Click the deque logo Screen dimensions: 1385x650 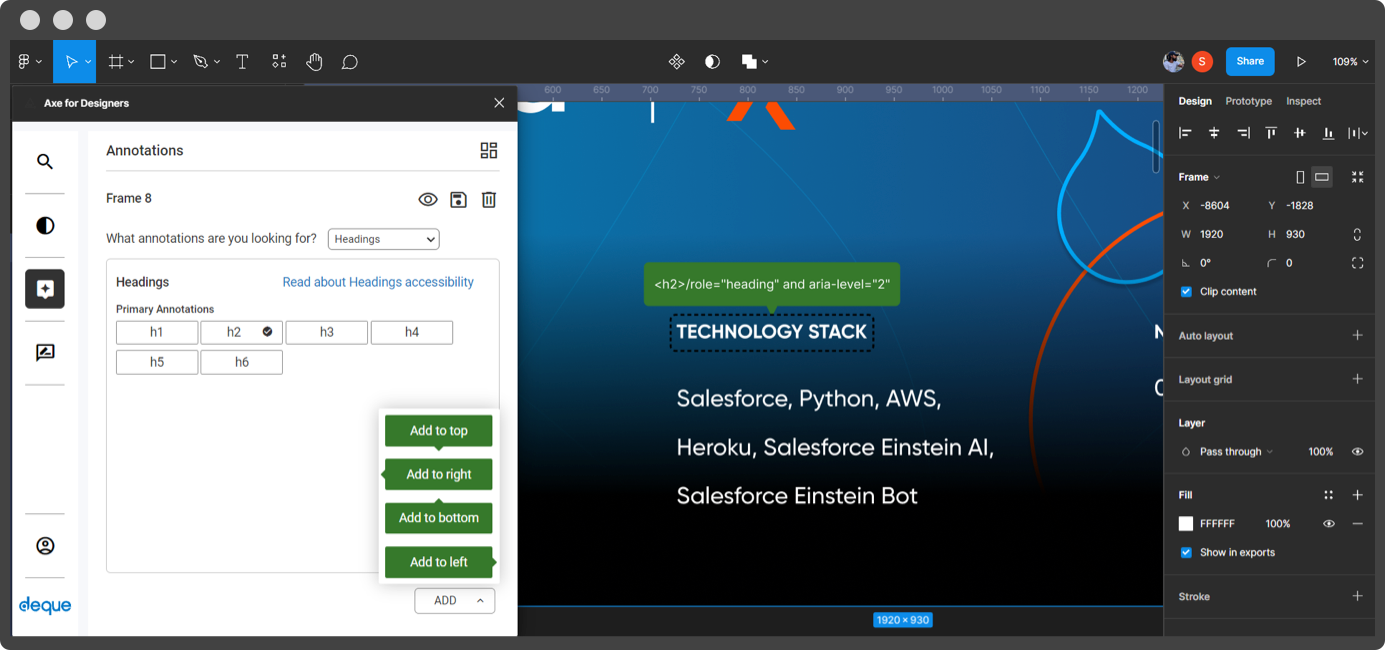(x=45, y=605)
